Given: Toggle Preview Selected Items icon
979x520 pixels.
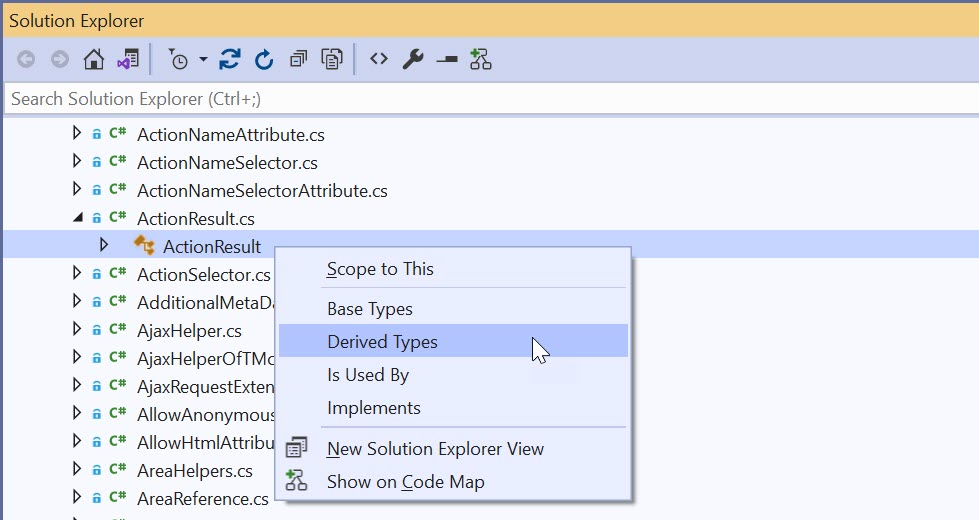Looking at the screenshot, I should coord(447,59).
